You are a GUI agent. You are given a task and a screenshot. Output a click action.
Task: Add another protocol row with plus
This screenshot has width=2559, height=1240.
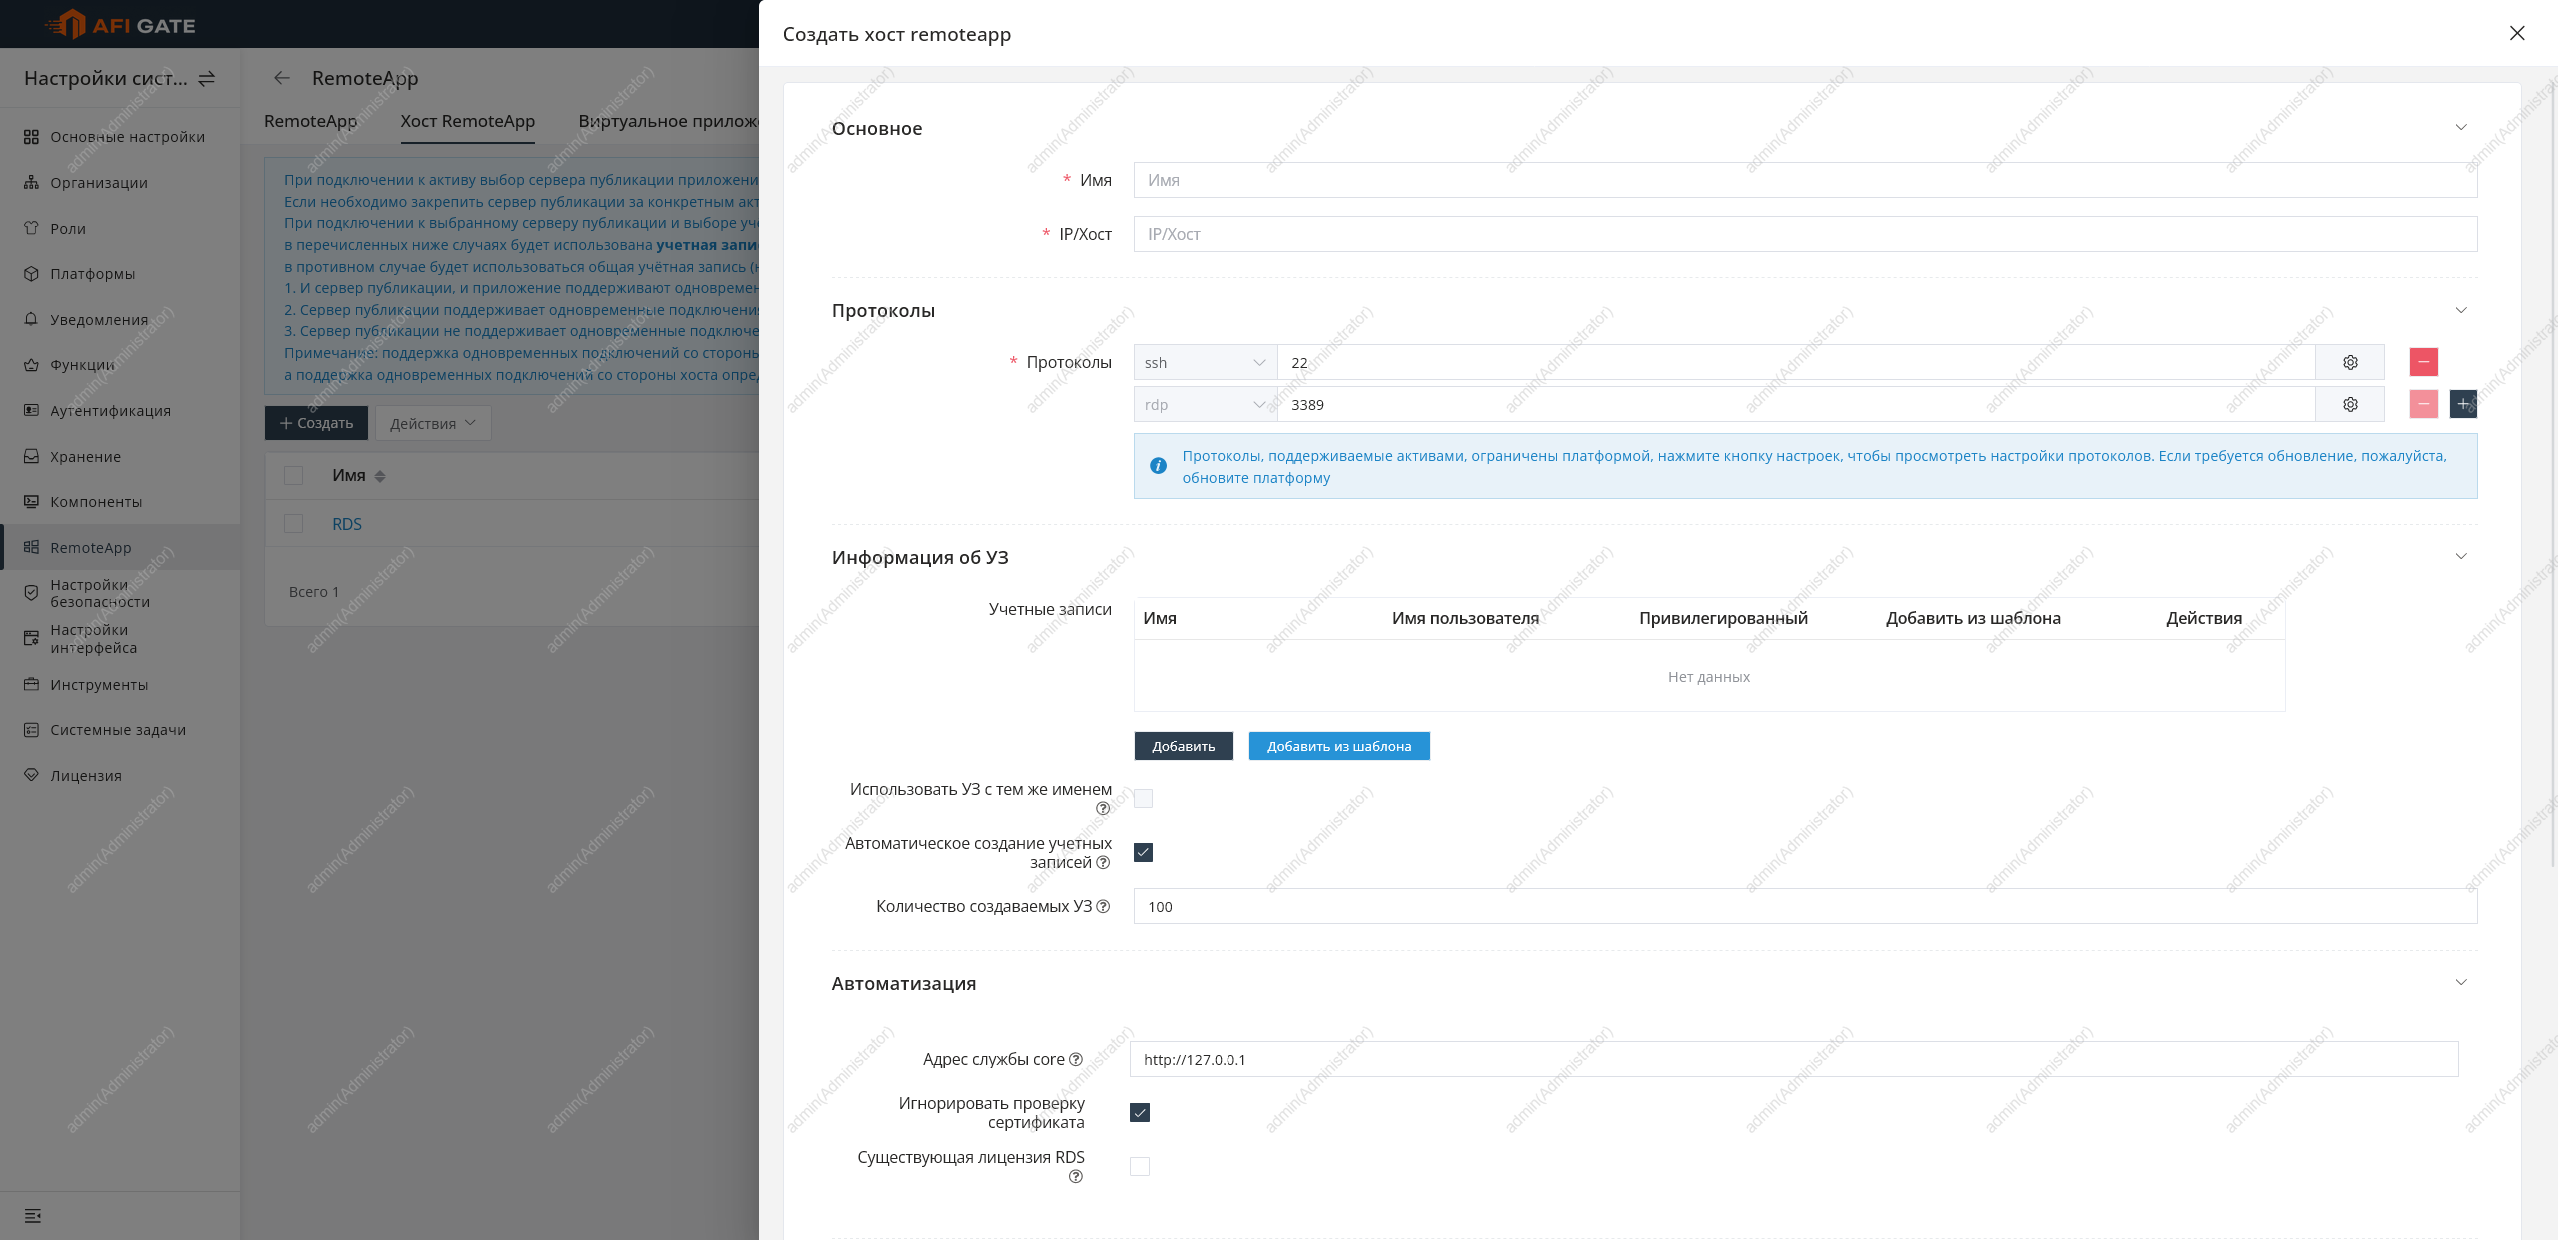click(x=2463, y=404)
